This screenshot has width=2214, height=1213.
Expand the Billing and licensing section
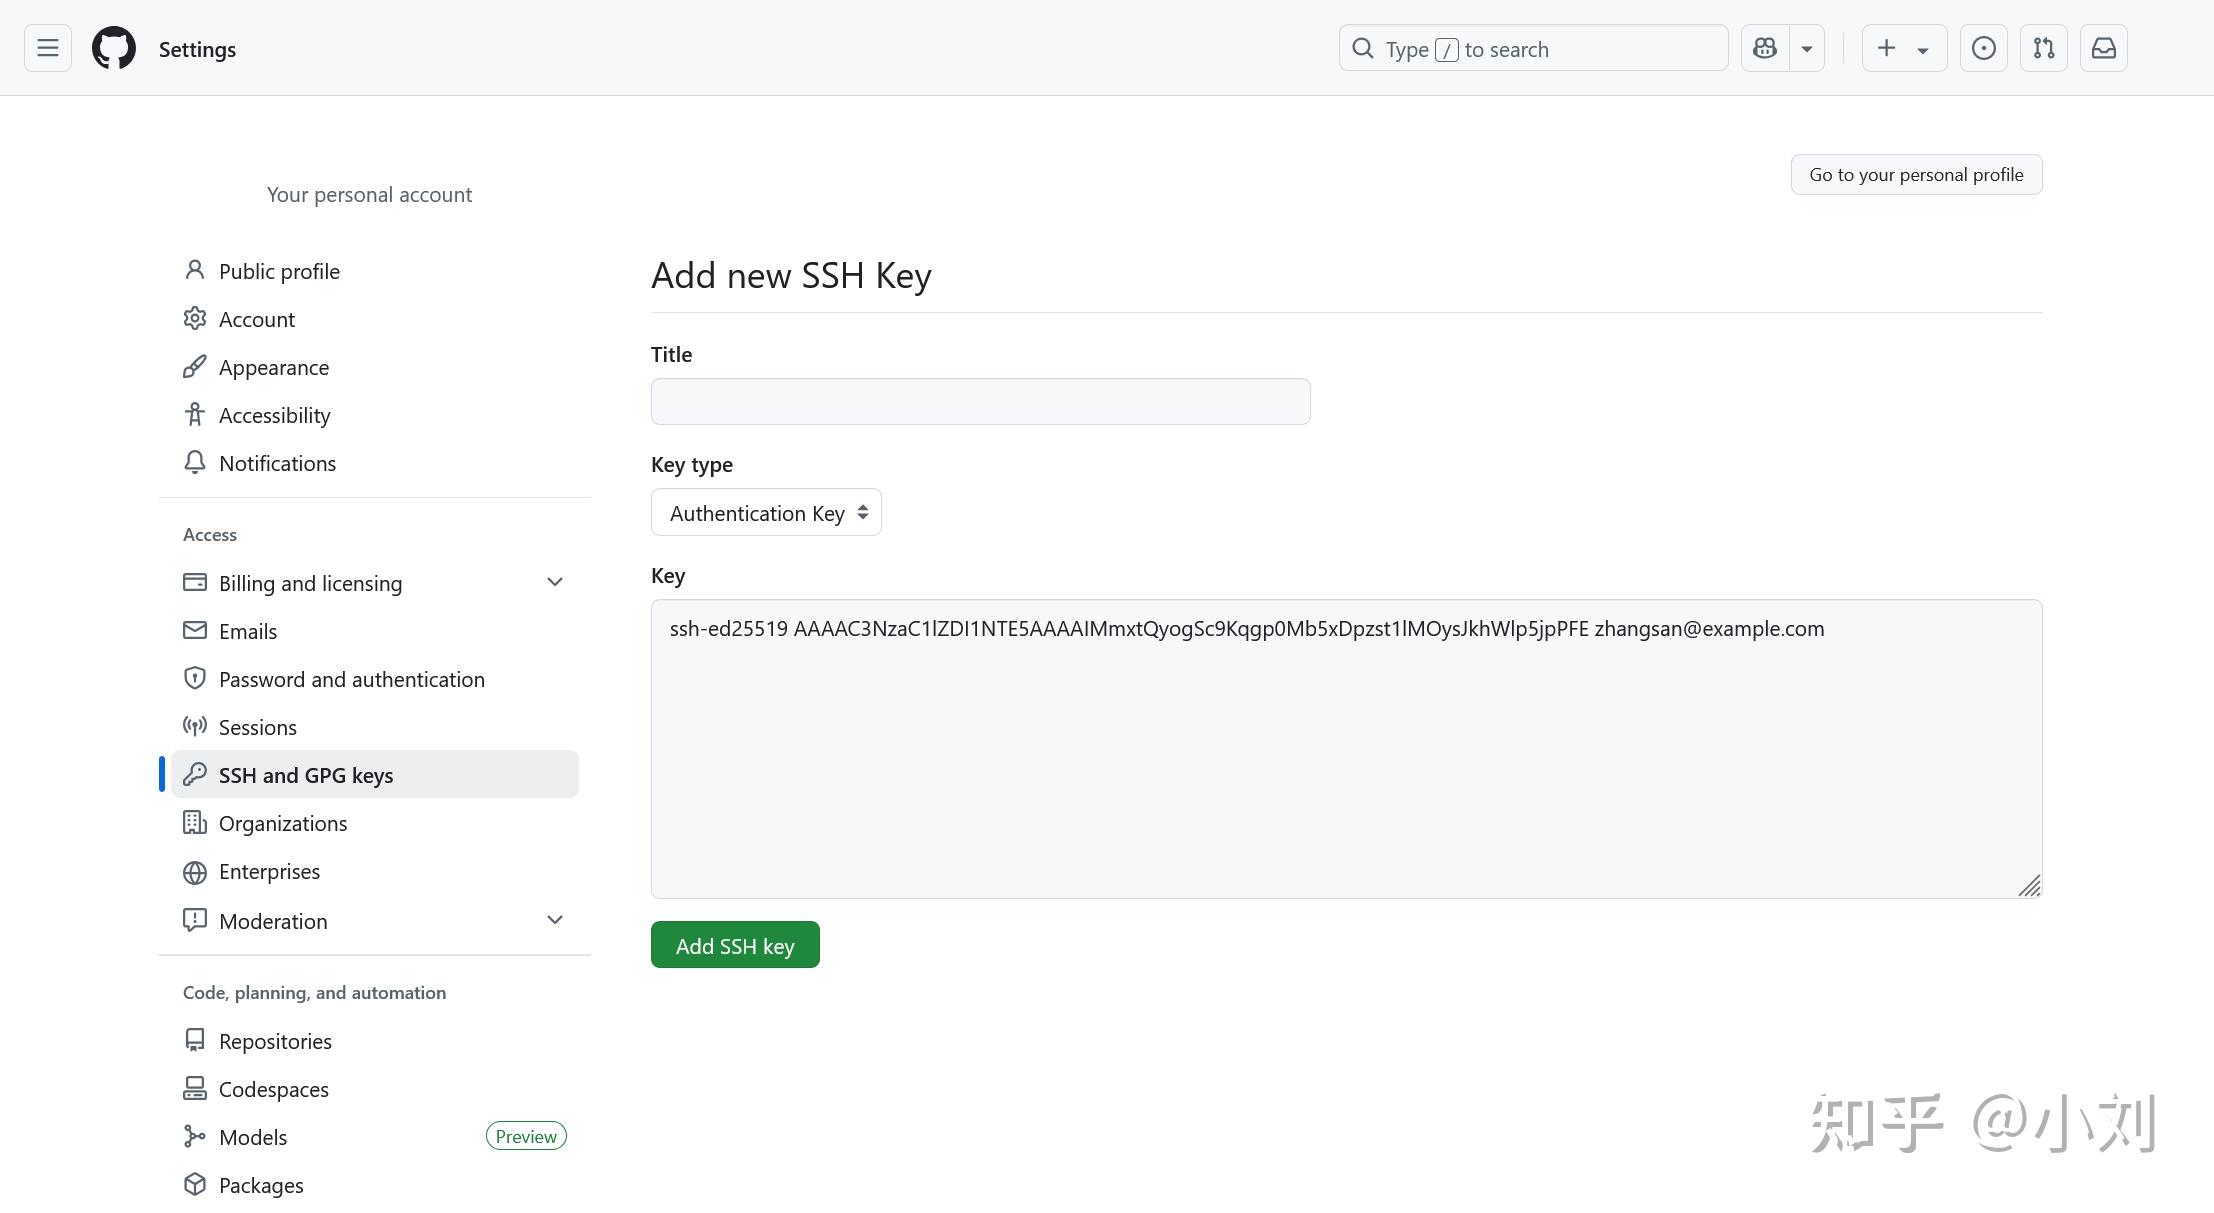[x=555, y=581]
